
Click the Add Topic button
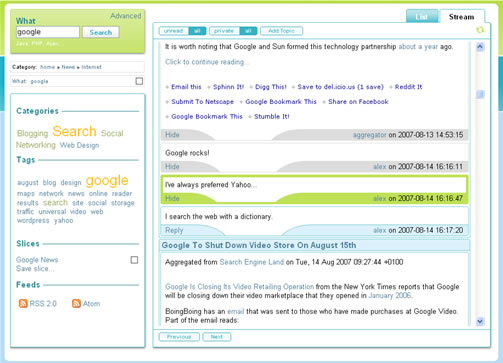point(281,31)
